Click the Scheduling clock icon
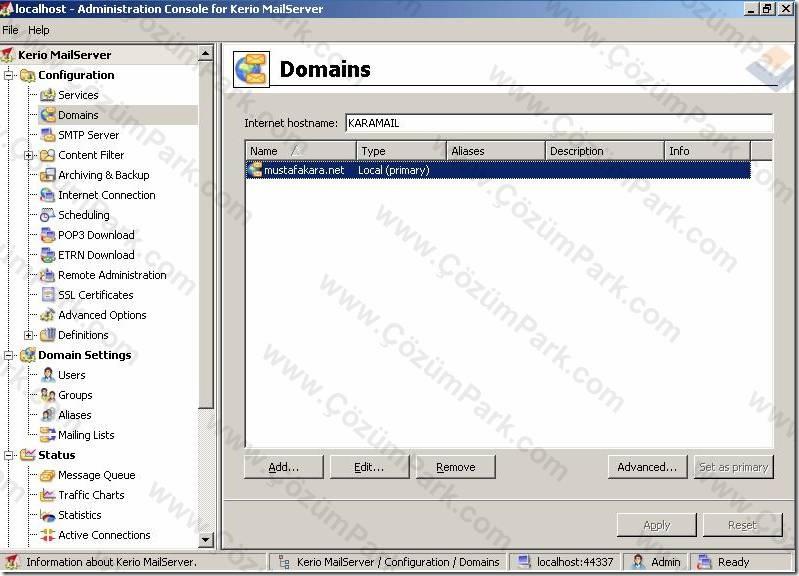The width and height of the screenshot is (799, 576). pos(47,215)
